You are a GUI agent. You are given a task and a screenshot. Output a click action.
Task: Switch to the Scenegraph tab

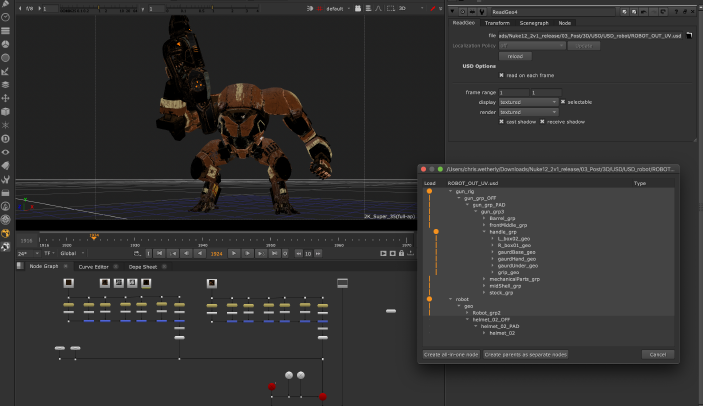click(533, 22)
